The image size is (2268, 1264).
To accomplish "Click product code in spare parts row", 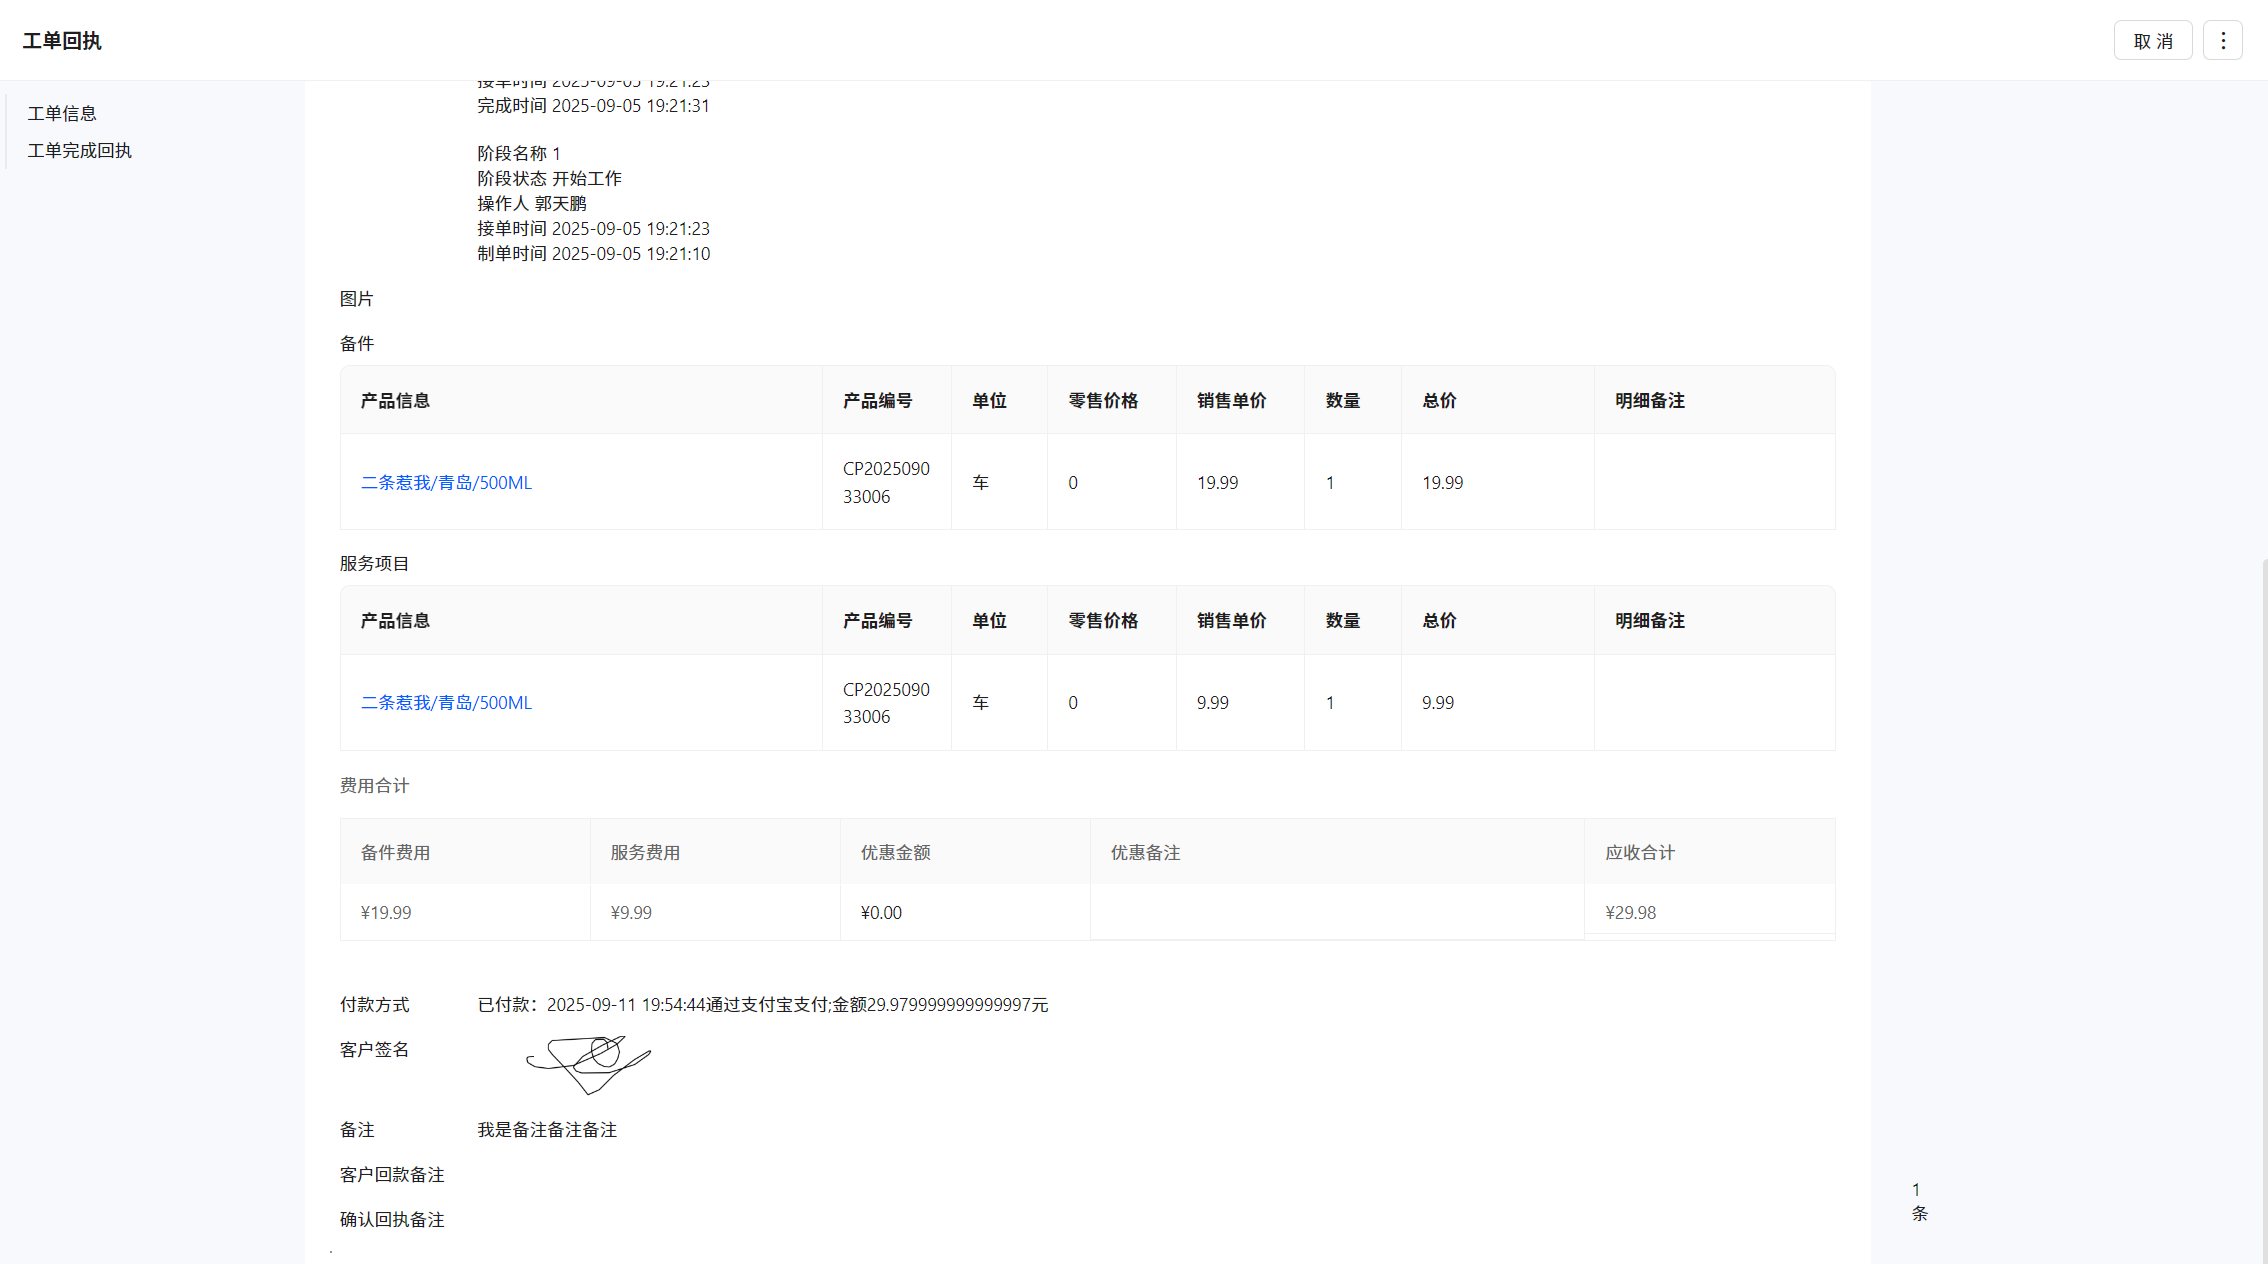I will click(885, 483).
